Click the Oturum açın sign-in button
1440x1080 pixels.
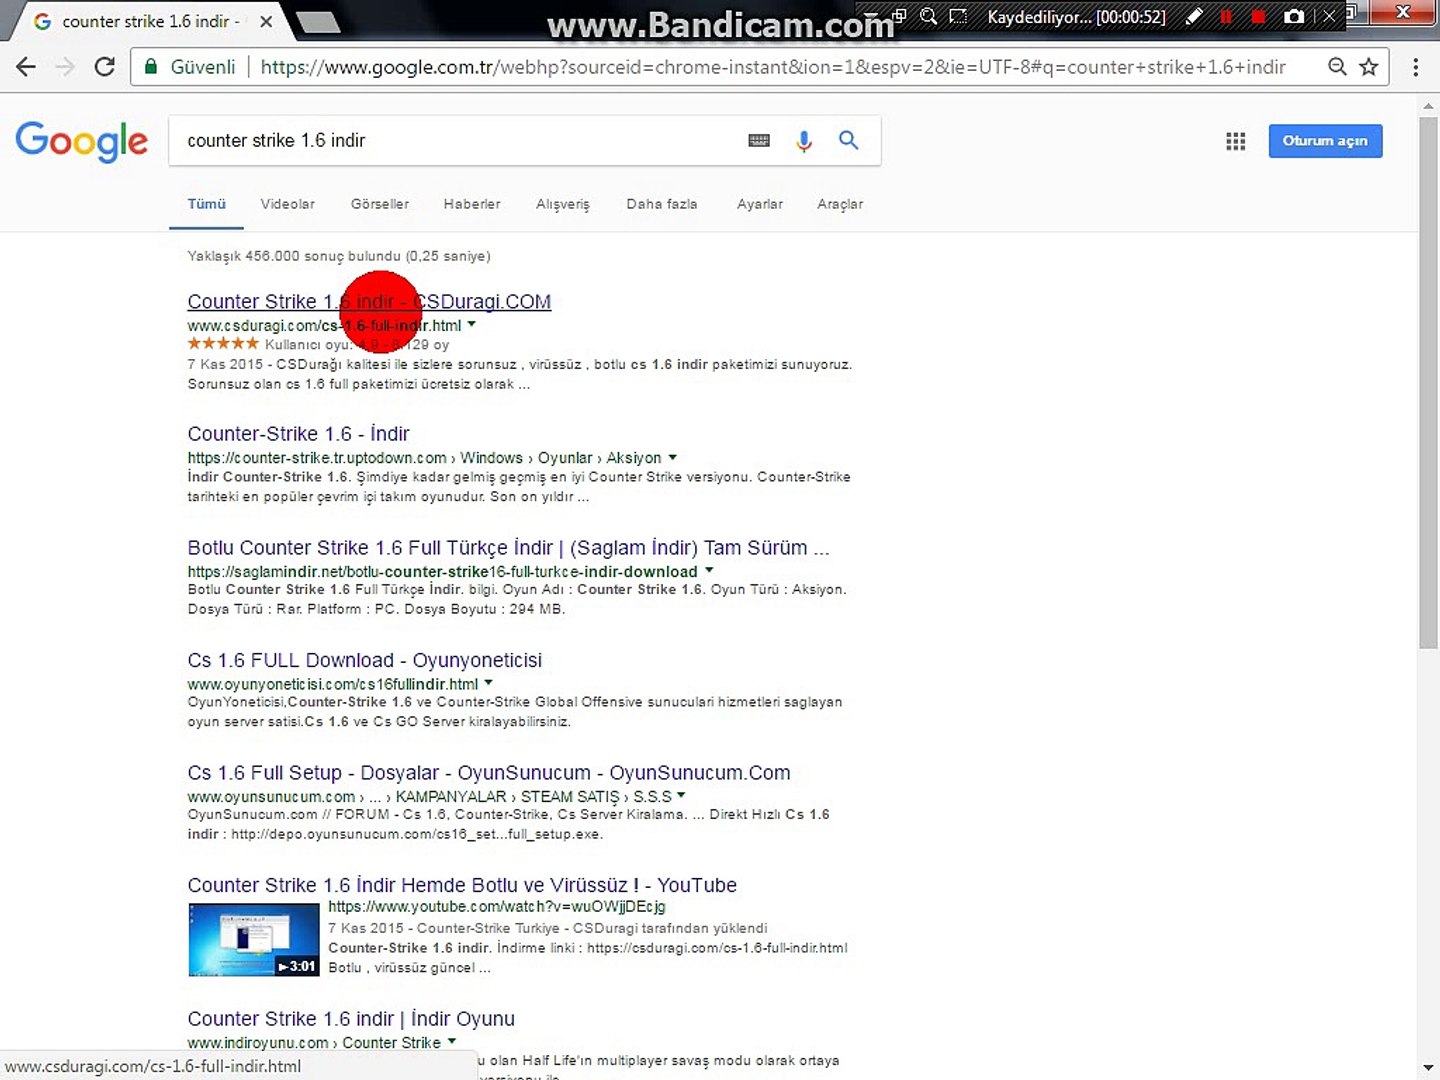[x=1325, y=141]
